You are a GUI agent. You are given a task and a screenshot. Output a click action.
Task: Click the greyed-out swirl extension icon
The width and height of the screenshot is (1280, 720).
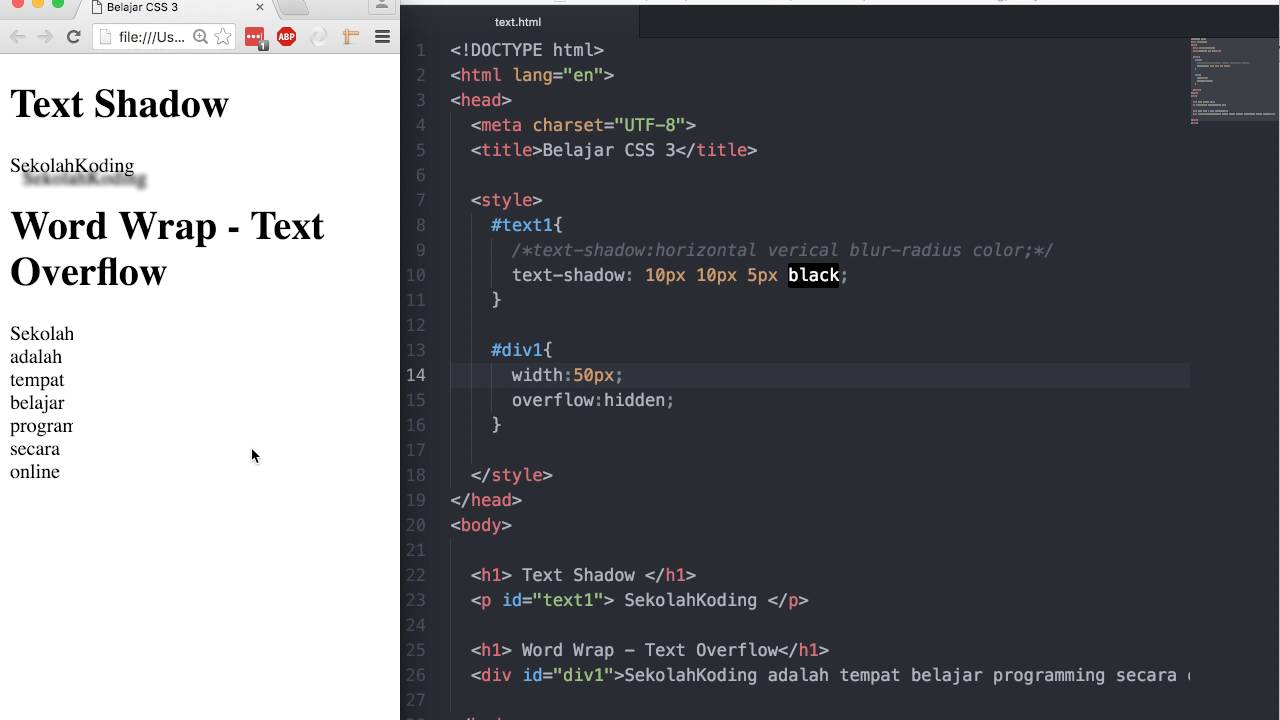point(318,37)
